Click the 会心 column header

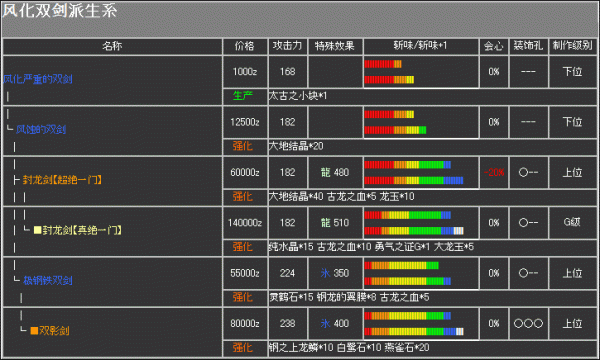pyautogui.click(x=493, y=46)
